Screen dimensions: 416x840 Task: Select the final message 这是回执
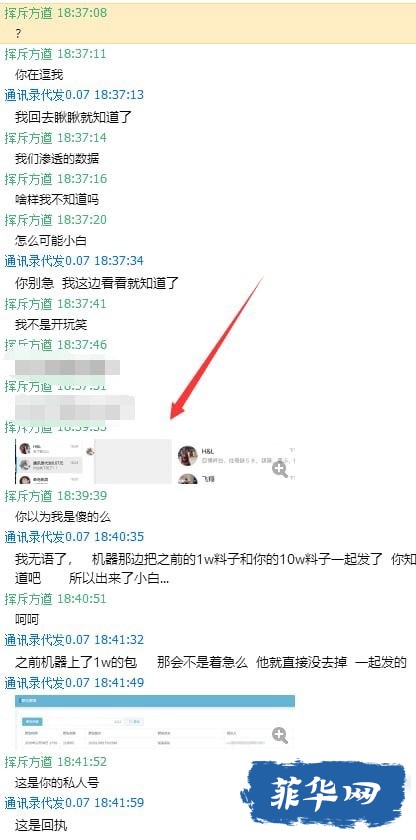click(x=41, y=825)
